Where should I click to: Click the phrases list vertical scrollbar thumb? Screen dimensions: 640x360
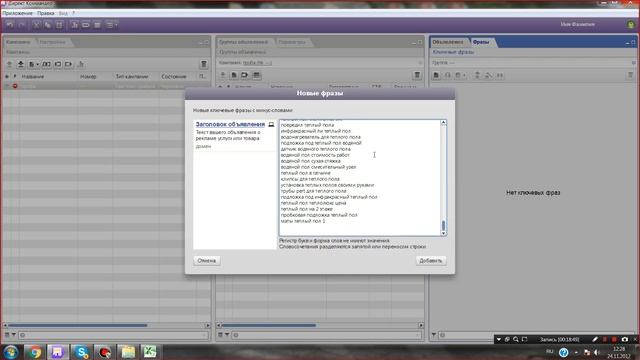pyautogui.click(x=443, y=225)
